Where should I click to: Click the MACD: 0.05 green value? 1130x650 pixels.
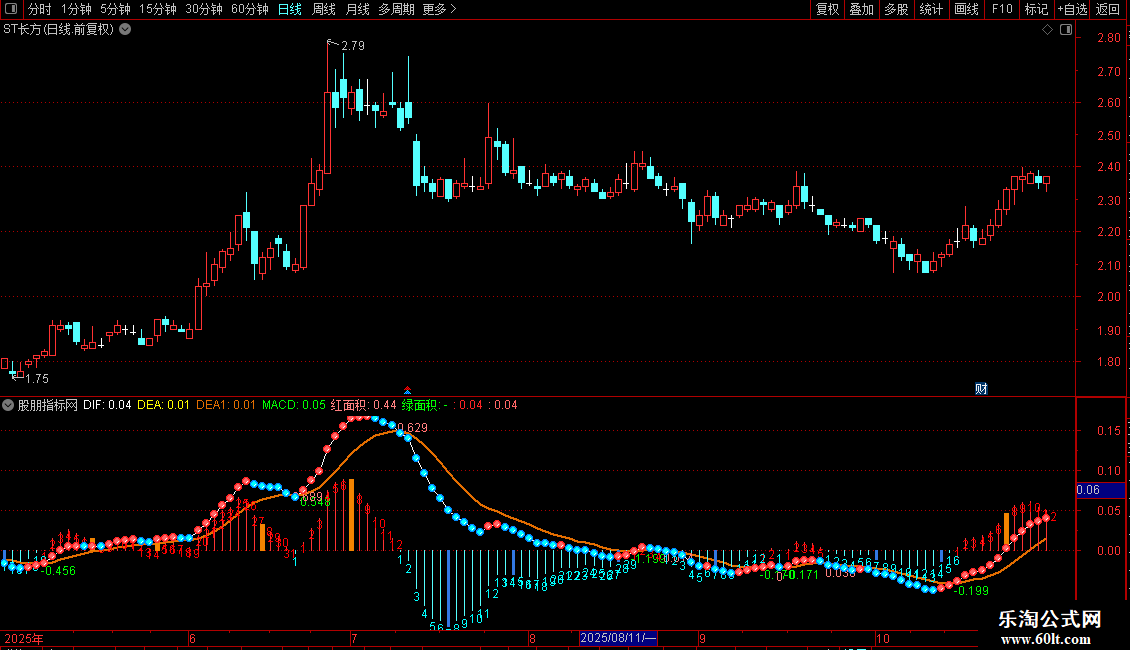(293, 405)
